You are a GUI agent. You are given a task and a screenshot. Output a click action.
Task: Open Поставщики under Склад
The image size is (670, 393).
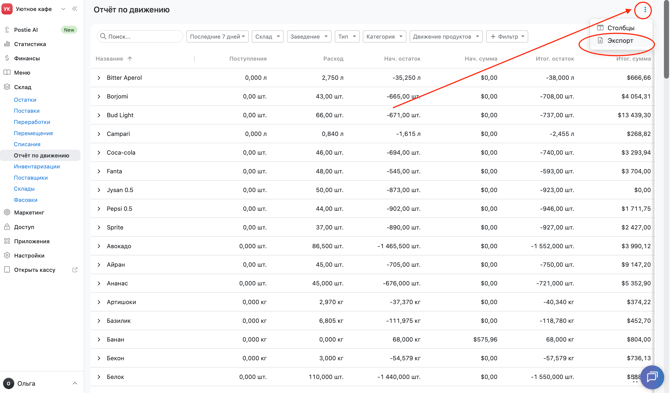coord(31,177)
